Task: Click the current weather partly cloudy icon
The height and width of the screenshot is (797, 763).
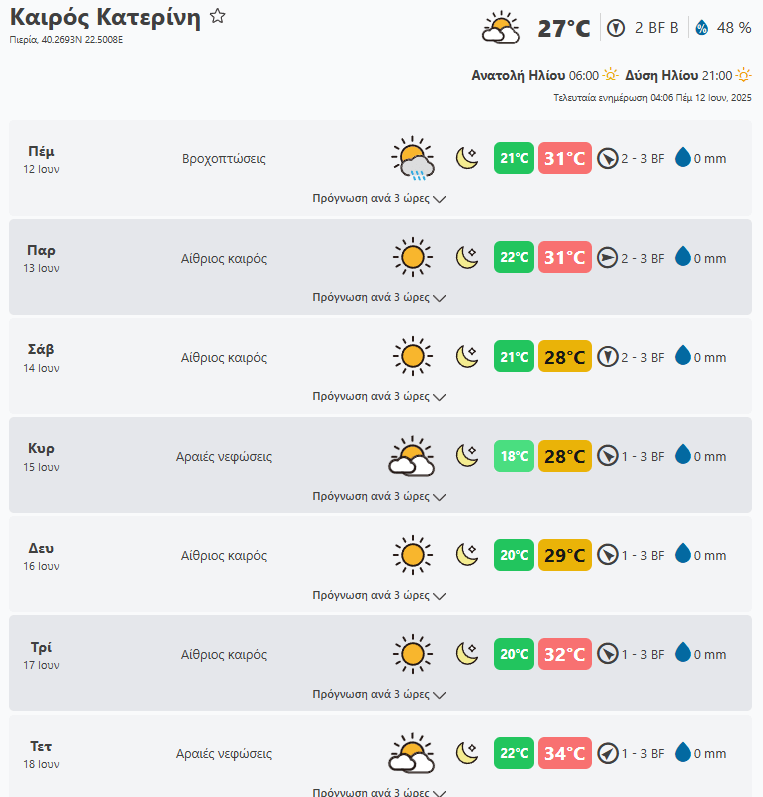Action: tap(501, 28)
